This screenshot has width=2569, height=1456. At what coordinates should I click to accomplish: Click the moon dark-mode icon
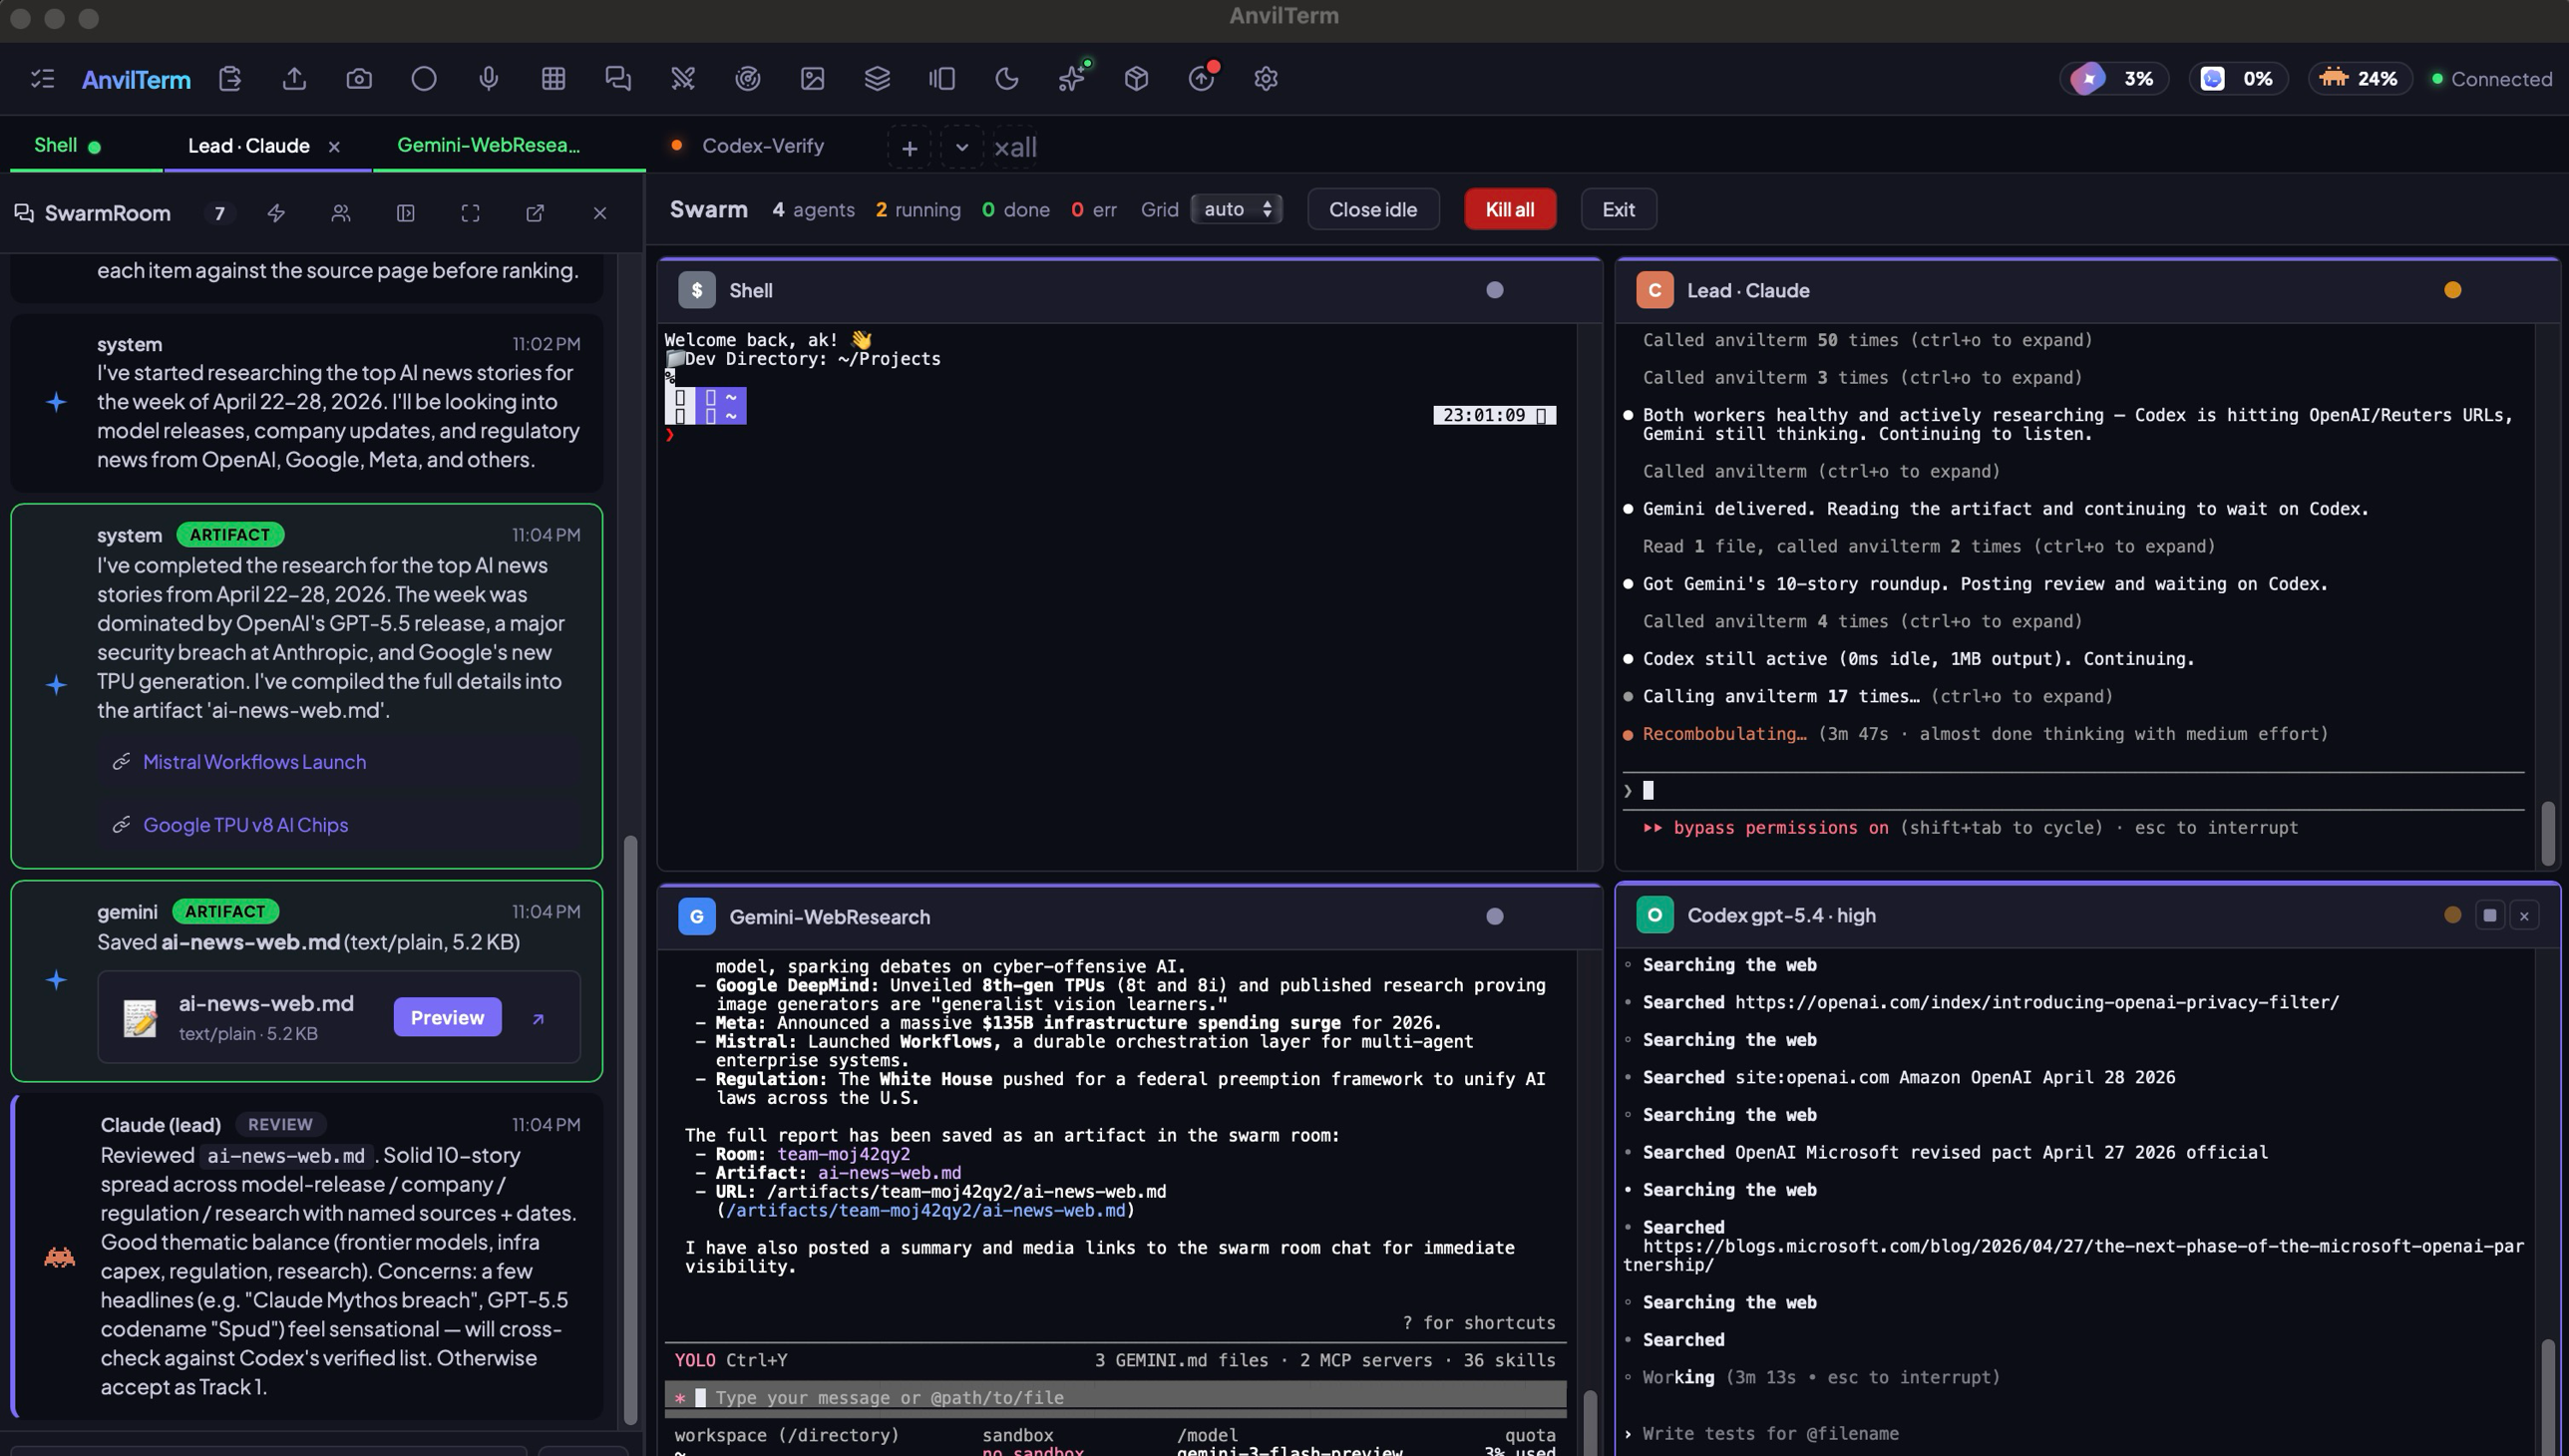tap(1007, 79)
